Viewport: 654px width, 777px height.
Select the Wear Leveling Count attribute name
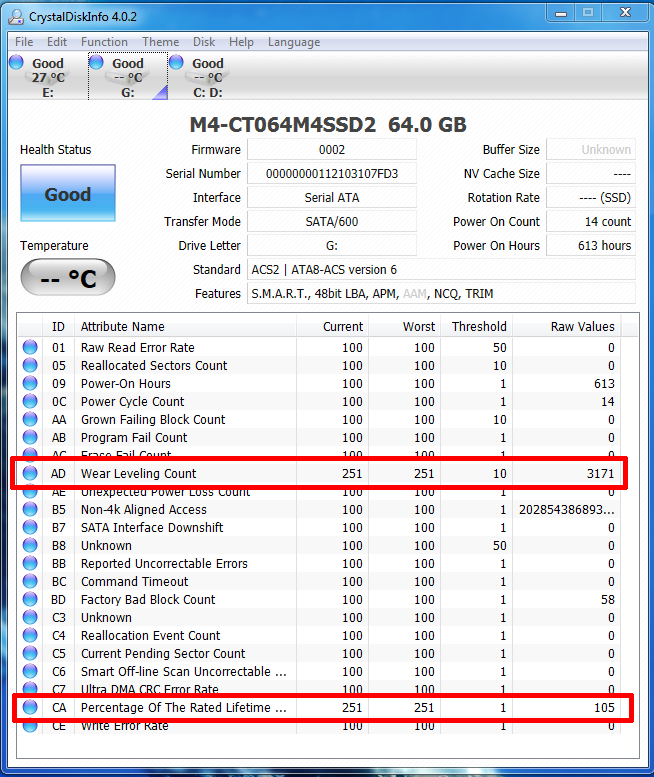coord(138,474)
